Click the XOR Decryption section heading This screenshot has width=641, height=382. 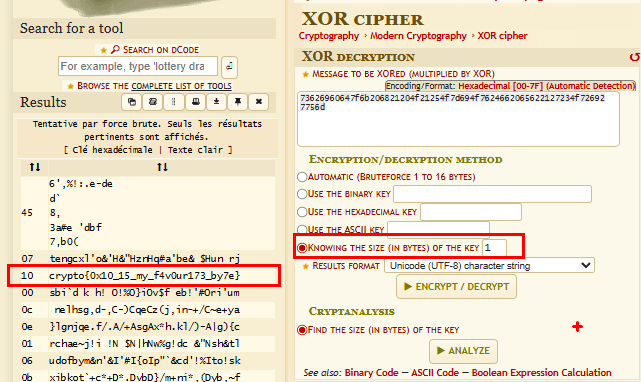359,57
